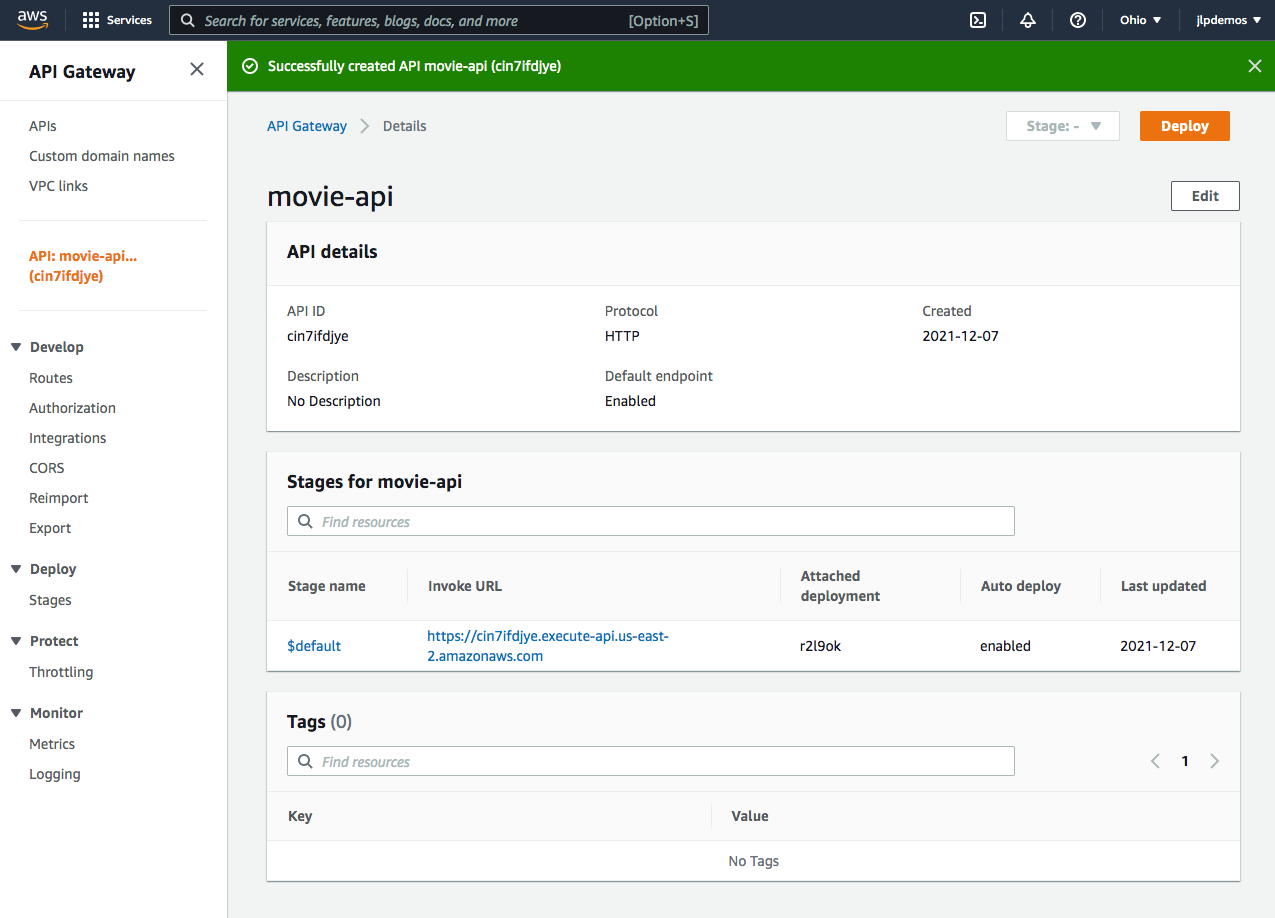Open the notifications bell
Image resolution: width=1275 pixels, height=918 pixels.
[1028, 20]
